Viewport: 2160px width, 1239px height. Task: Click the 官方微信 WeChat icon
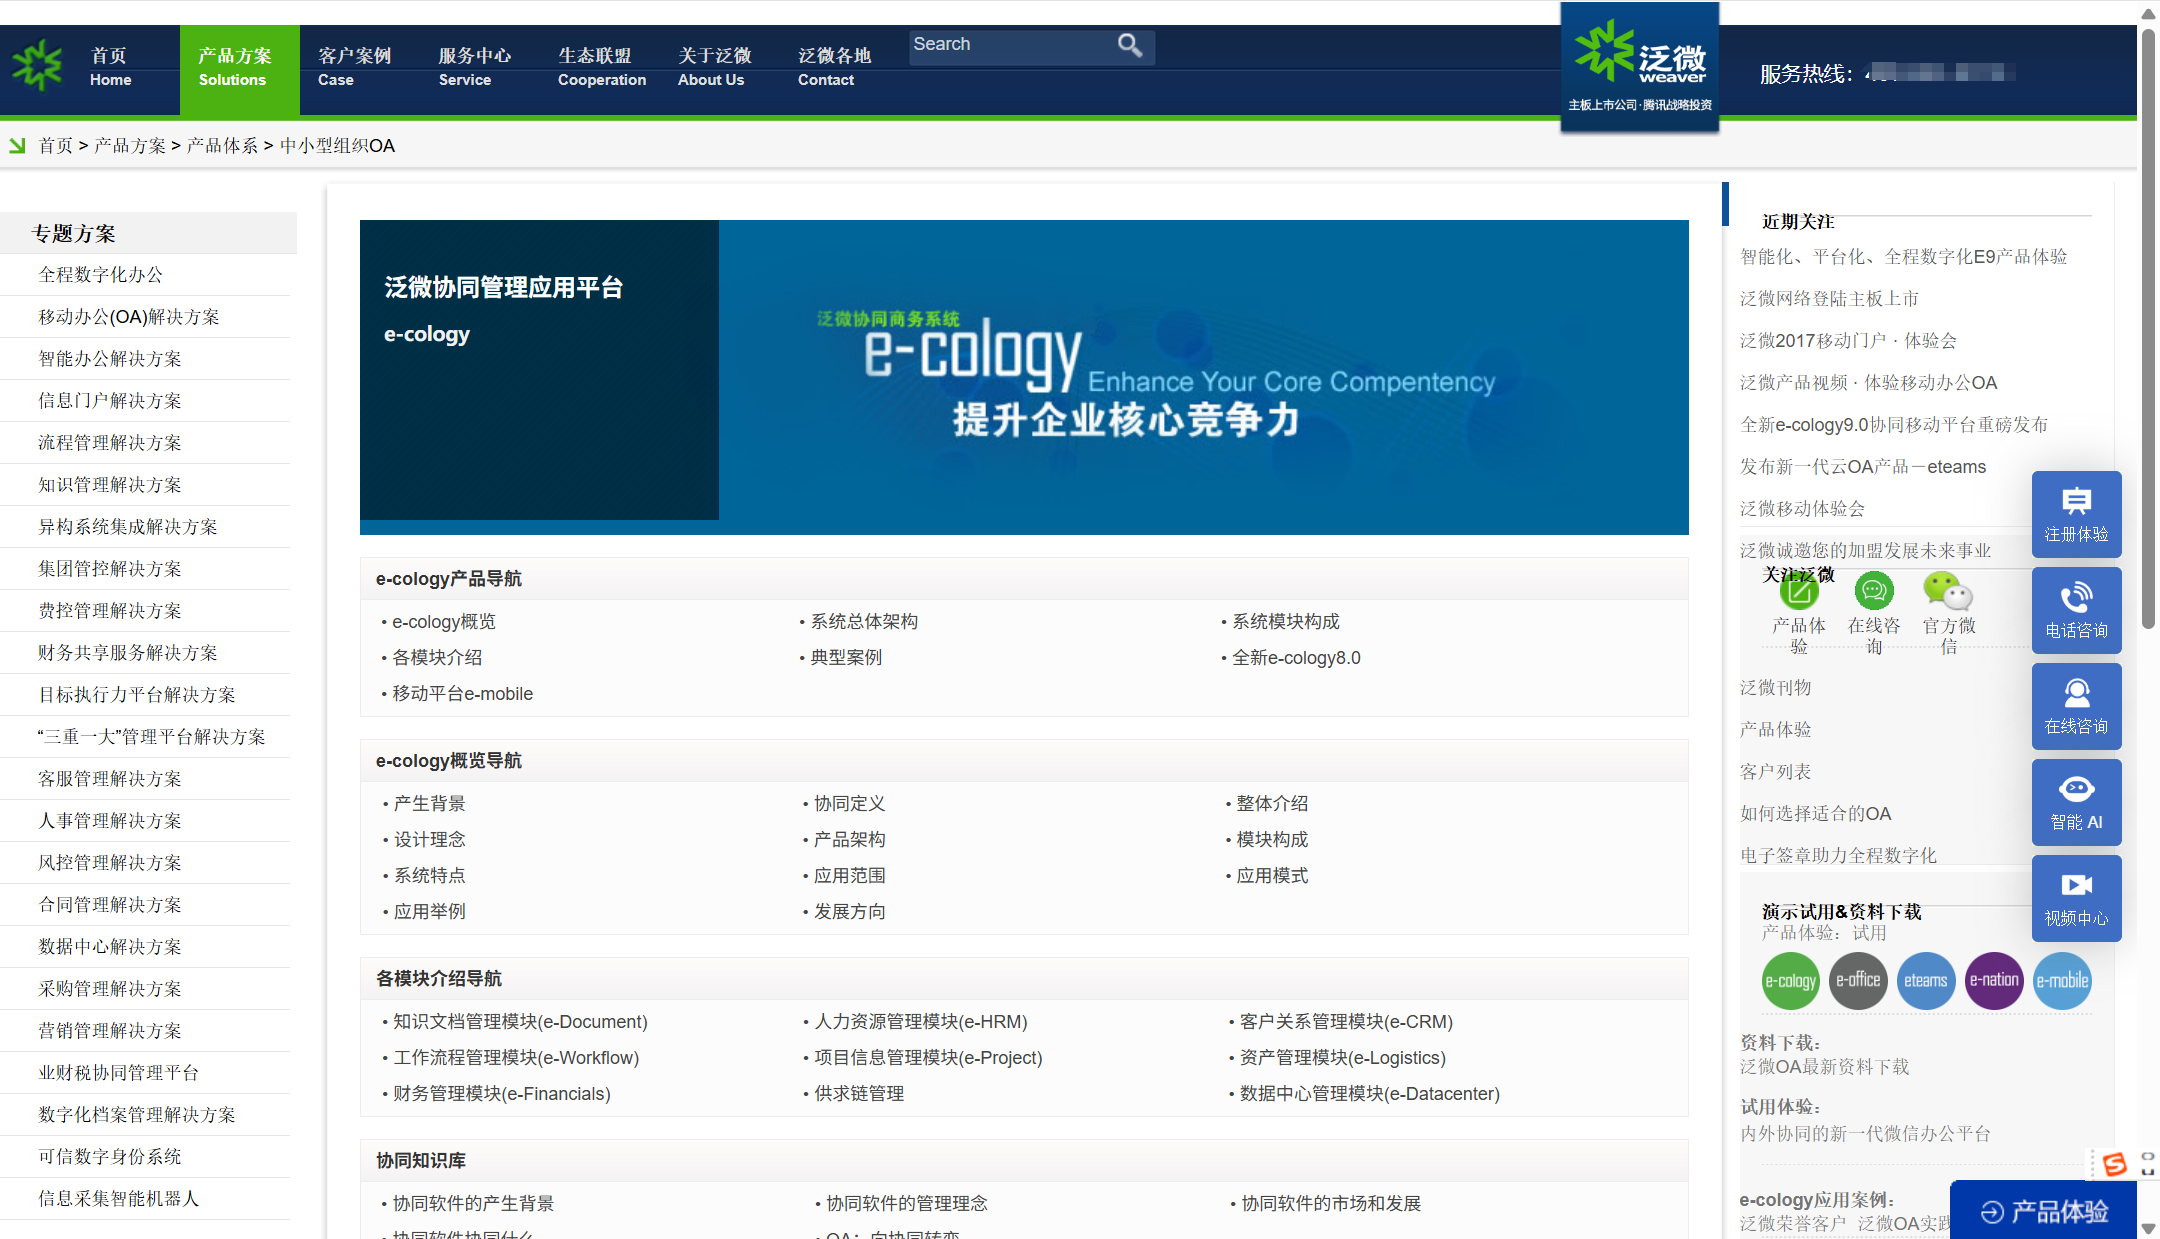pyautogui.click(x=1948, y=592)
